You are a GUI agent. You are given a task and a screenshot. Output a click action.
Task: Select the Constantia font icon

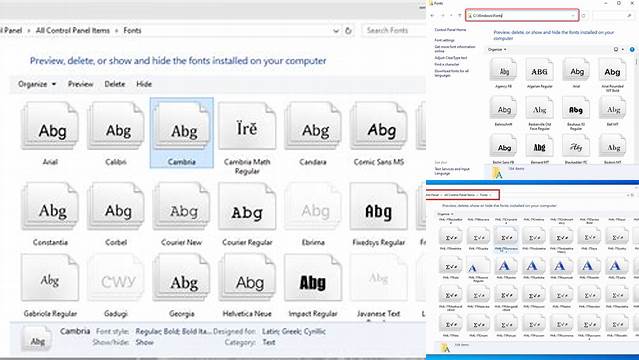click(x=51, y=207)
